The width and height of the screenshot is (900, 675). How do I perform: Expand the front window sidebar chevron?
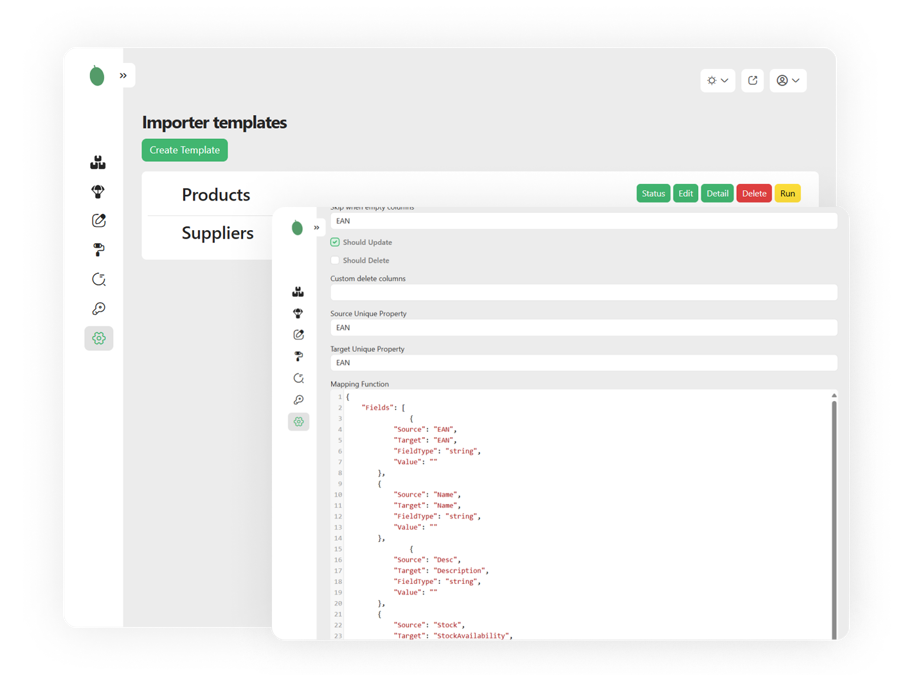(317, 227)
